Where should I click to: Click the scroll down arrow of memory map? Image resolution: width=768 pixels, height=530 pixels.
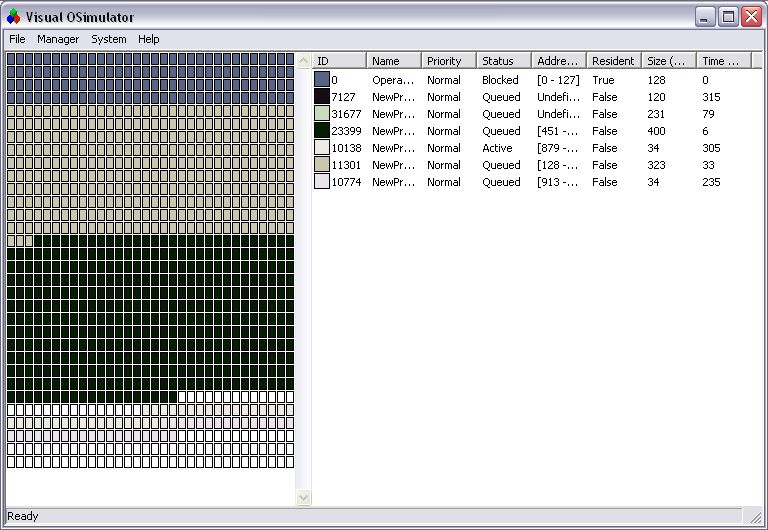point(304,498)
